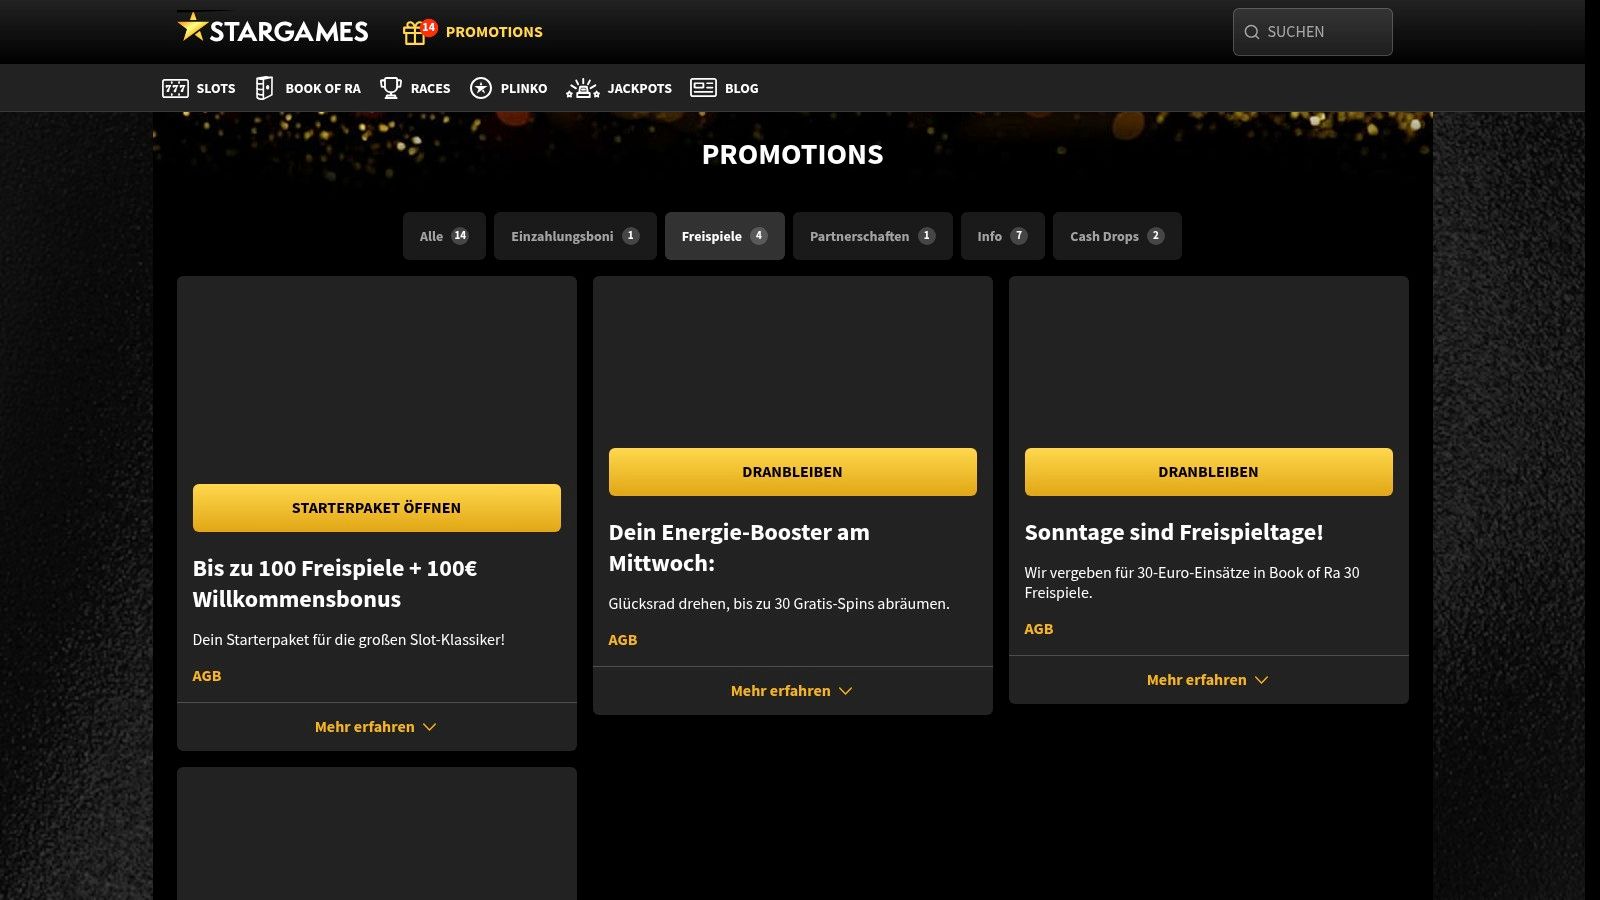1600x900 pixels.
Task: Click heading 'Sonntage sind Freispieltage!'
Action: pyautogui.click(x=1174, y=532)
